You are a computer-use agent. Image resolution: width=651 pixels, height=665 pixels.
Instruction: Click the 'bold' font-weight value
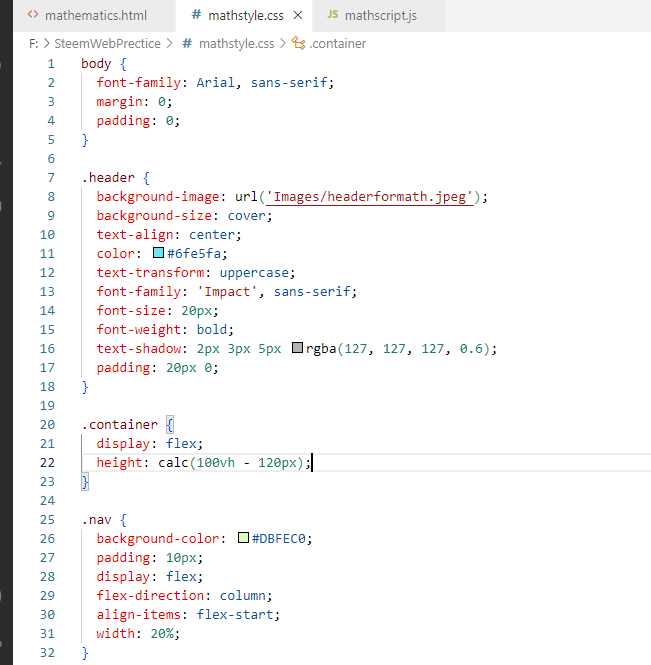pyautogui.click(x=212, y=330)
